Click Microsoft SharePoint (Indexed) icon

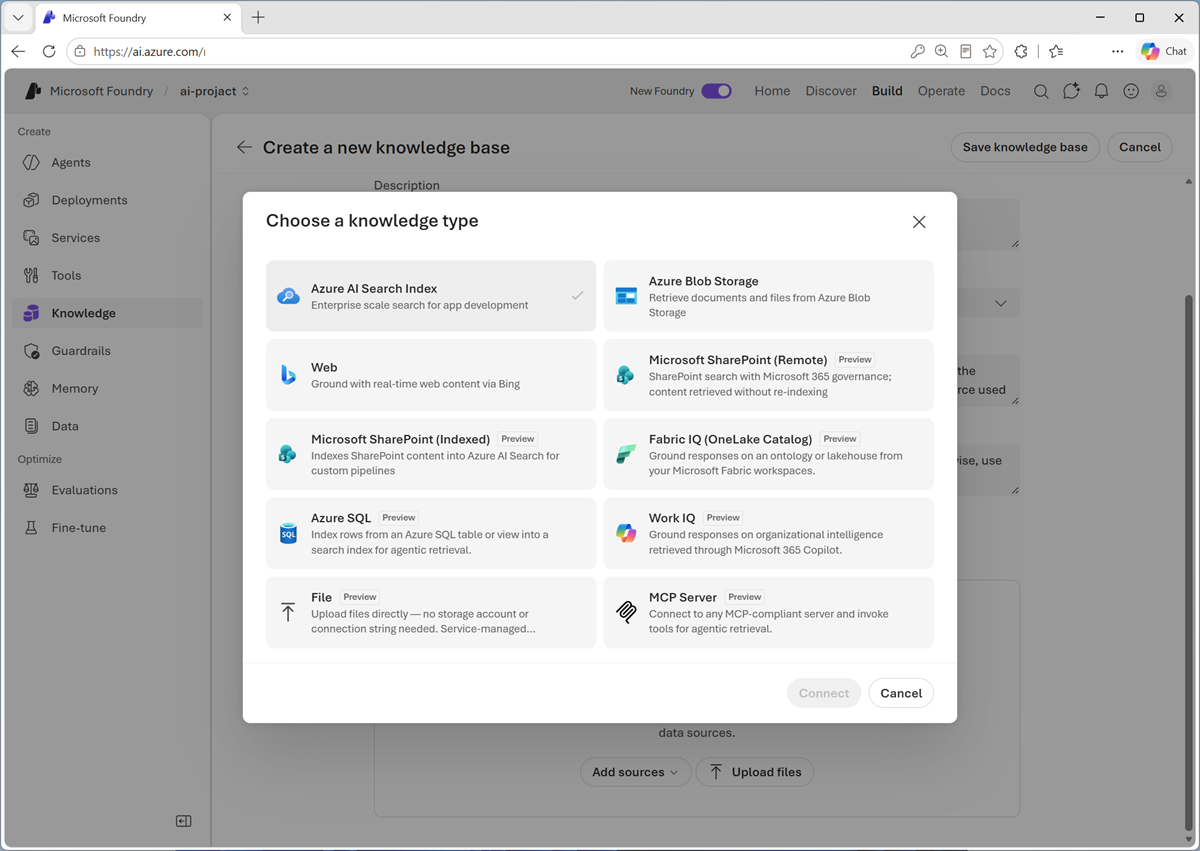pos(288,454)
